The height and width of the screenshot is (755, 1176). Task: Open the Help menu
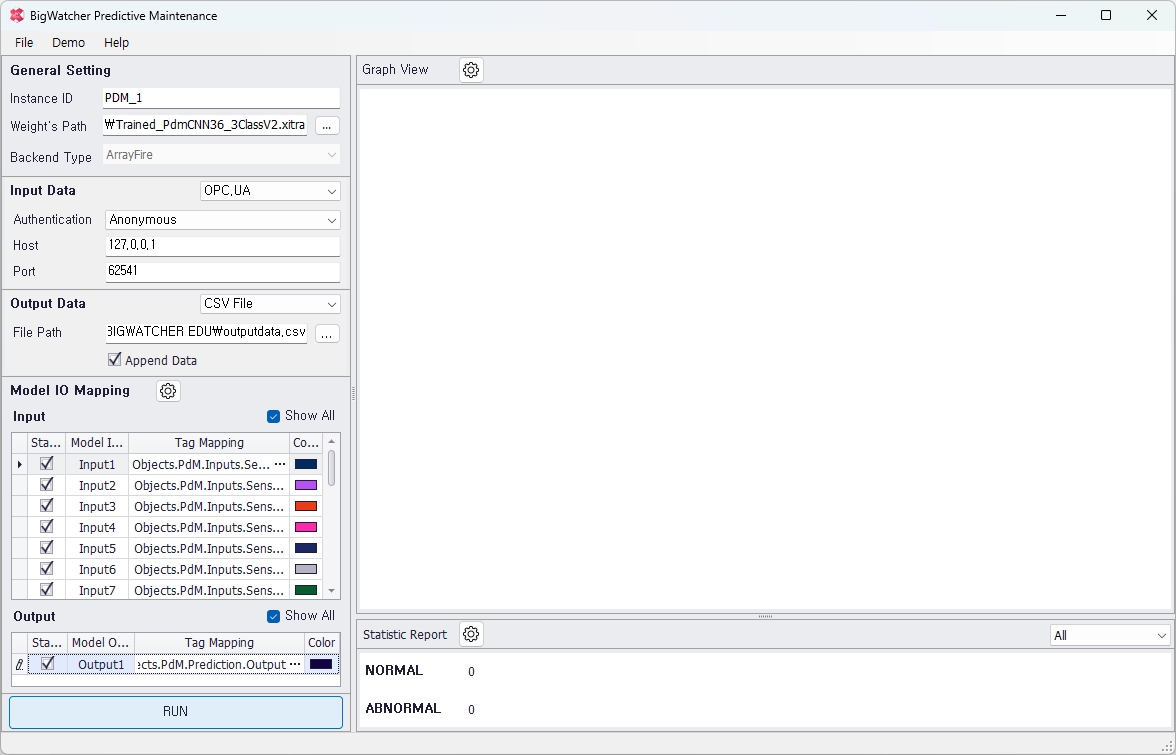pos(116,43)
